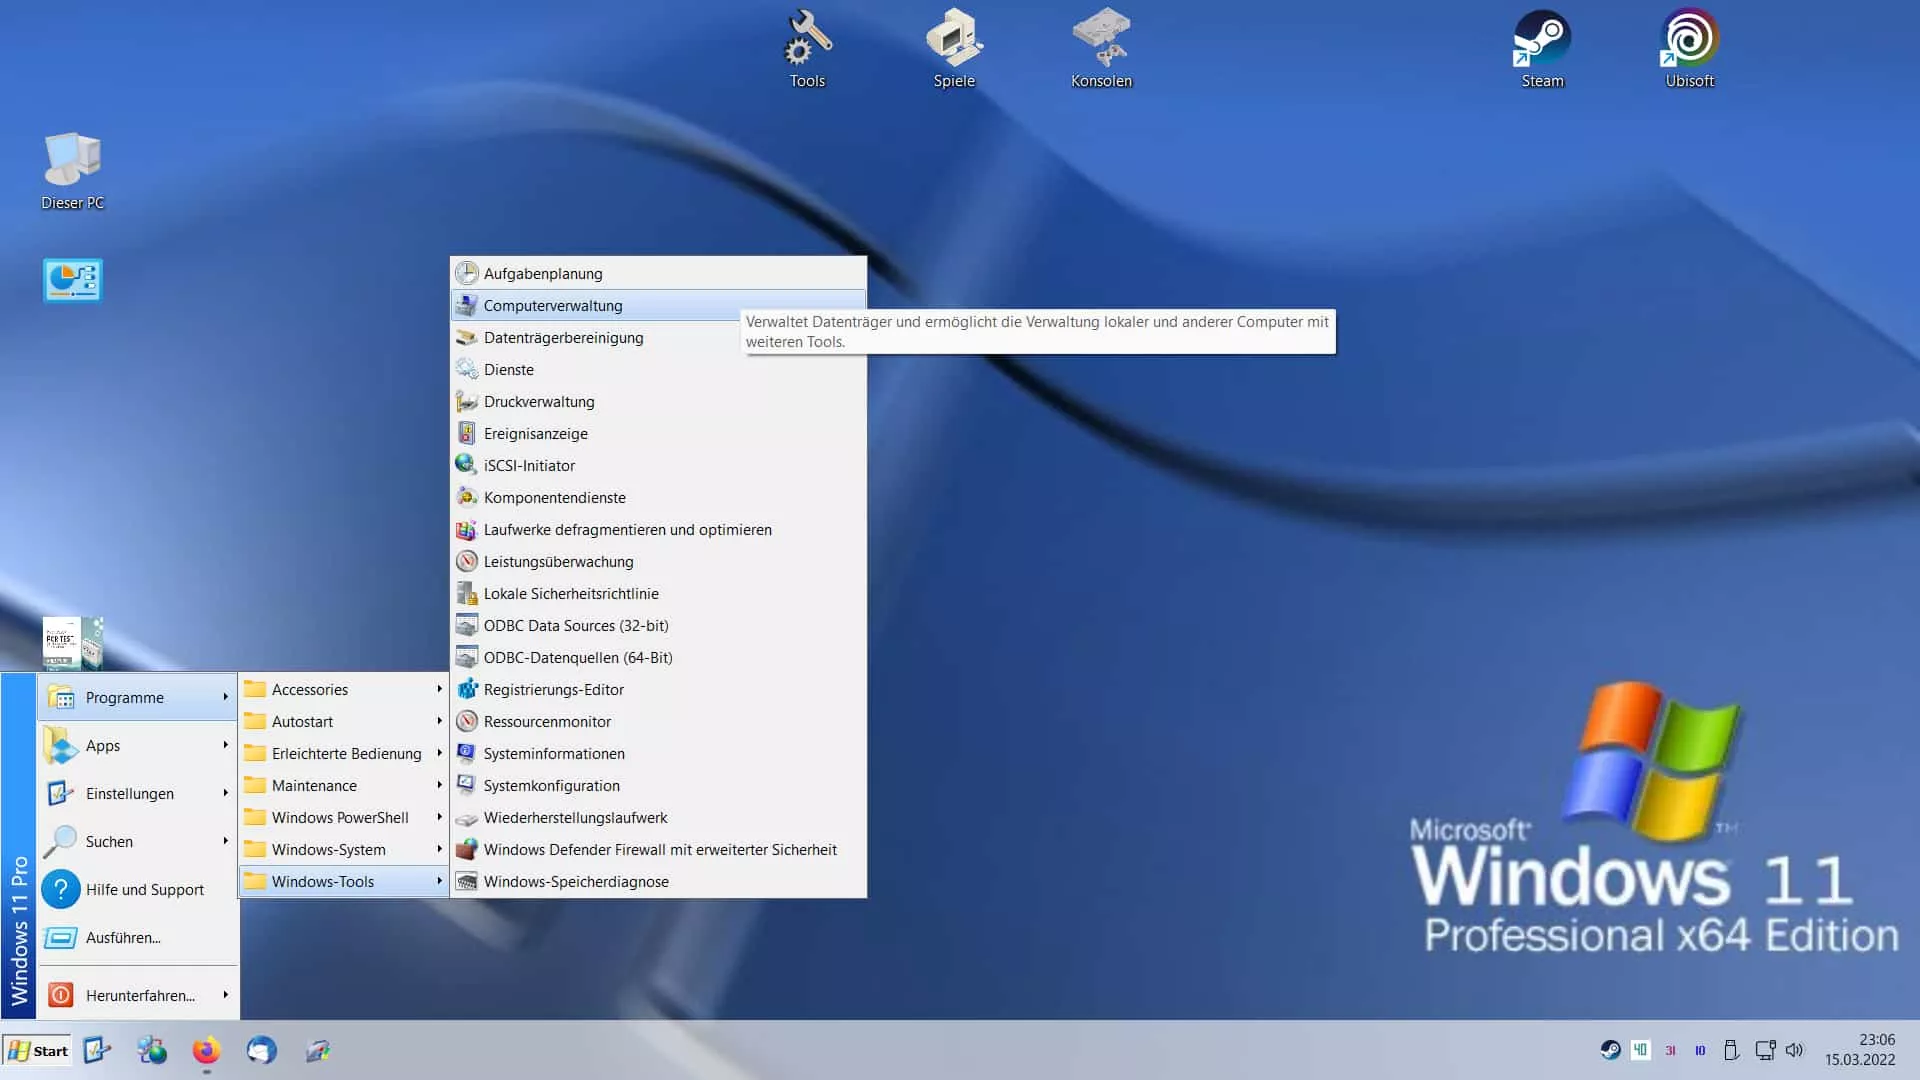Open Ereignisanzeige
Screen dimensions: 1920x1080
(x=658, y=433)
